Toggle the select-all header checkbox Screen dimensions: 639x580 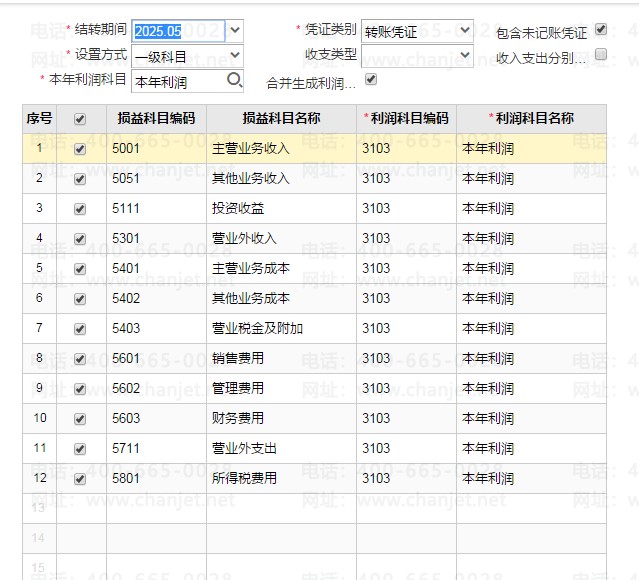81,119
